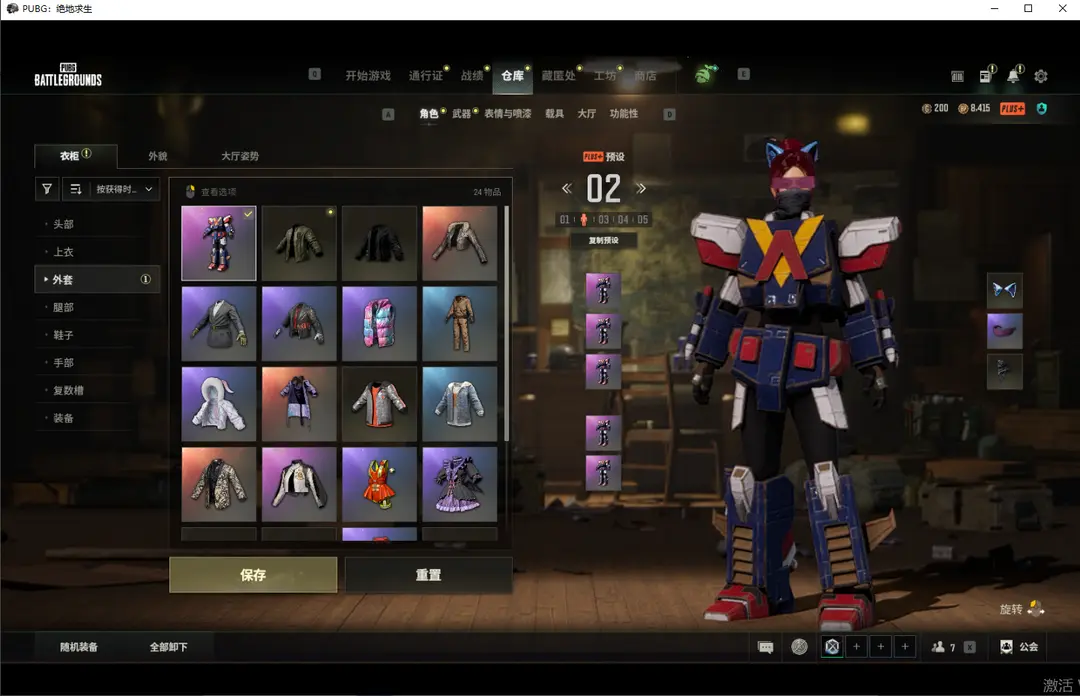Click the cat ears equipped item slot
Viewport: 1080px width, 696px height.
(x=1004, y=289)
